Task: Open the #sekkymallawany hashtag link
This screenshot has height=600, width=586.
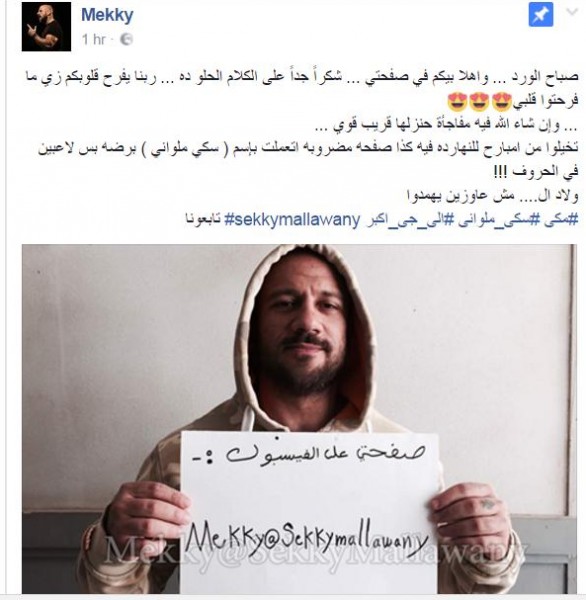Action: [x=292, y=220]
